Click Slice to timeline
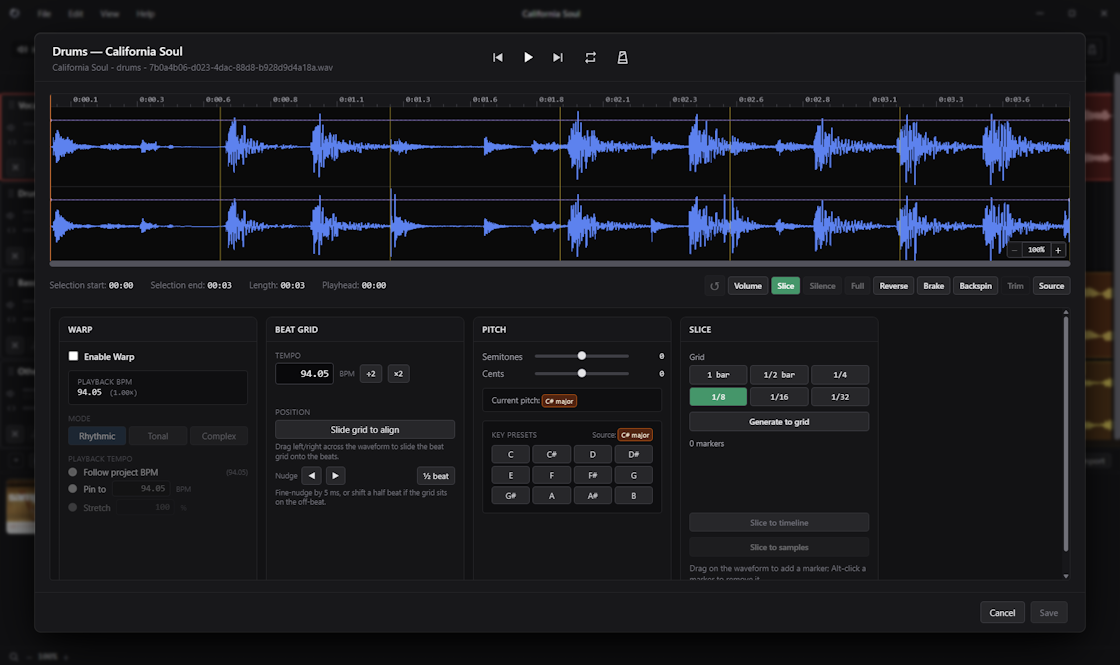This screenshot has width=1120, height=665. (x=779, y=523)
